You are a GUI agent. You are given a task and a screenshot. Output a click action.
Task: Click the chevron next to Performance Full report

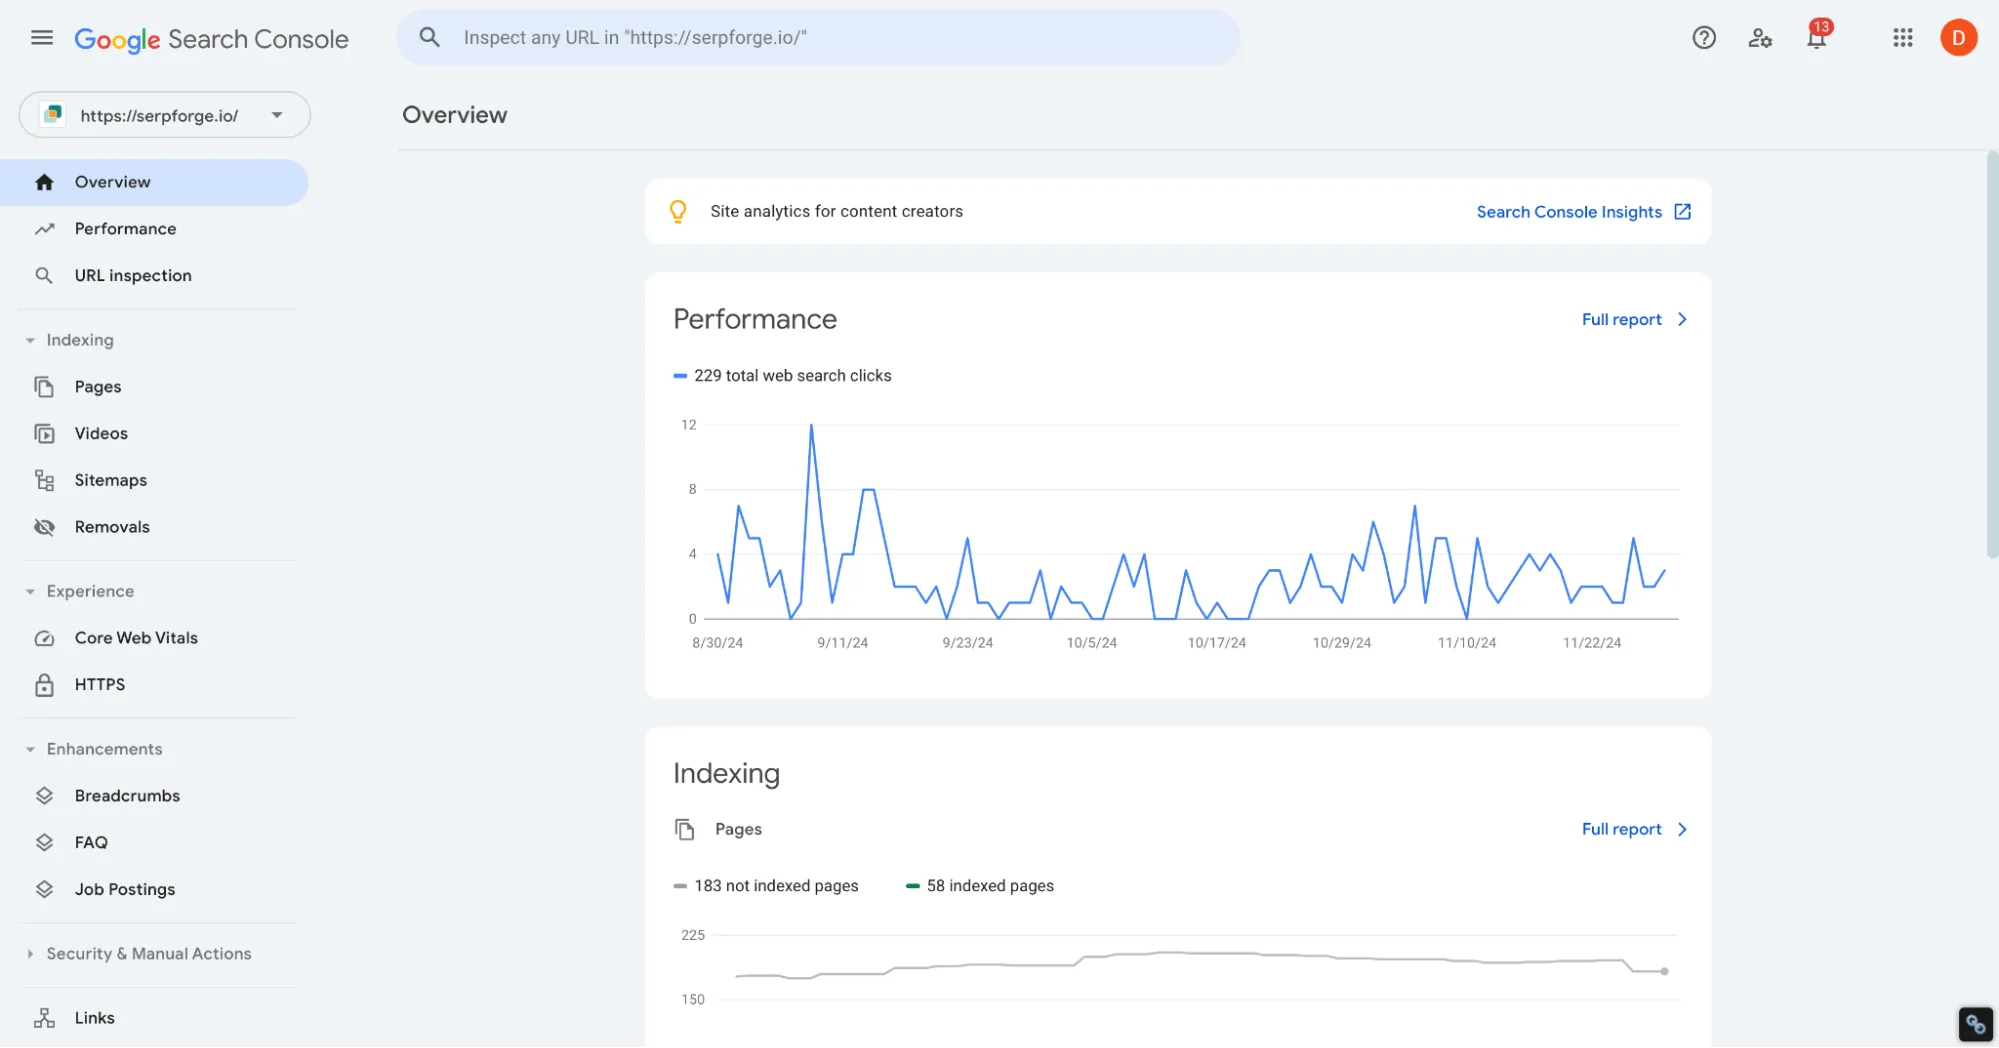(1682, 319)
